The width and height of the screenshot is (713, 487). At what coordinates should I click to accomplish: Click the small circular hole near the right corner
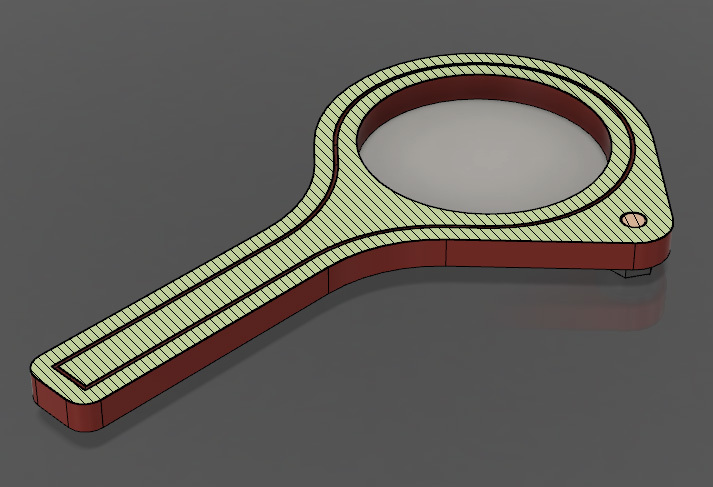(x=632, y=220)
